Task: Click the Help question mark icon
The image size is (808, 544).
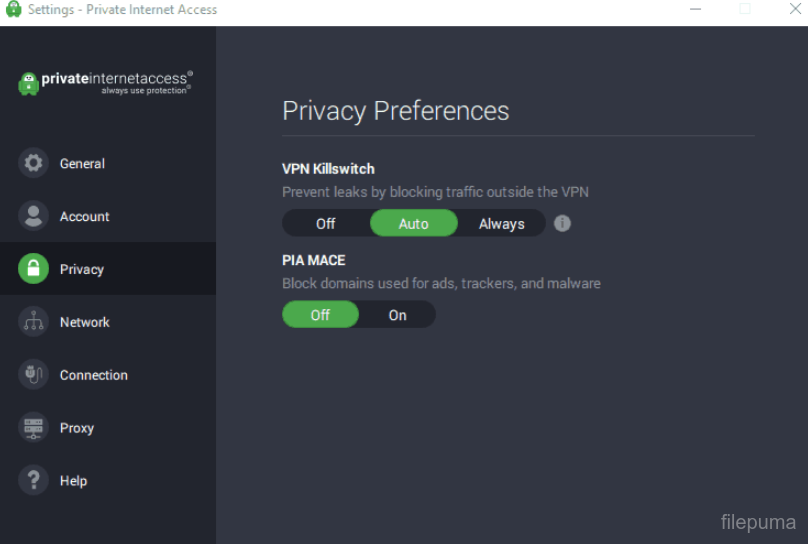Action: (33, 481)
